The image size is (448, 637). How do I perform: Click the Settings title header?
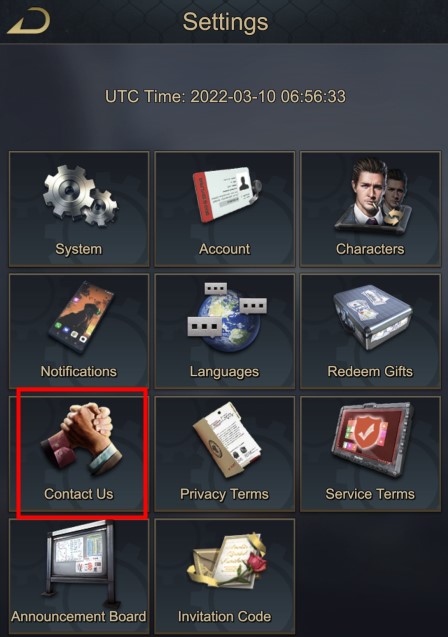point(225,22)
